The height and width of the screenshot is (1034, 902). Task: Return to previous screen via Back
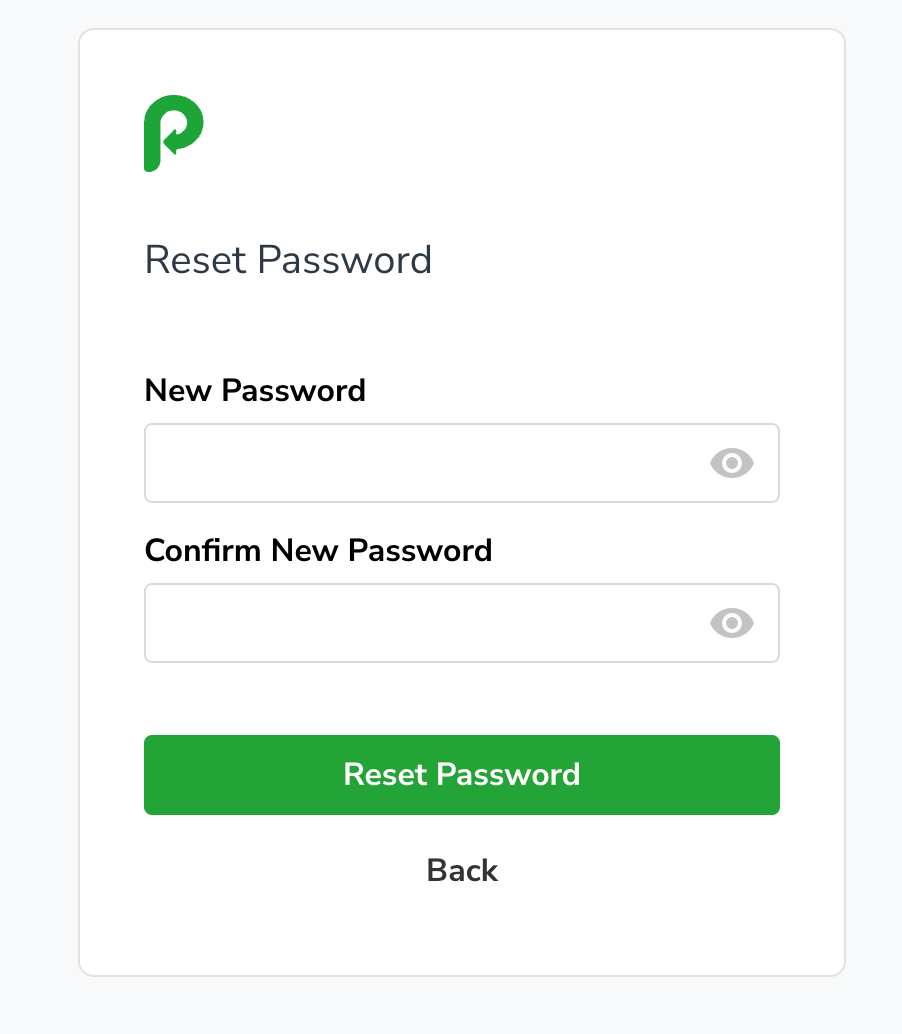[462, 870]
